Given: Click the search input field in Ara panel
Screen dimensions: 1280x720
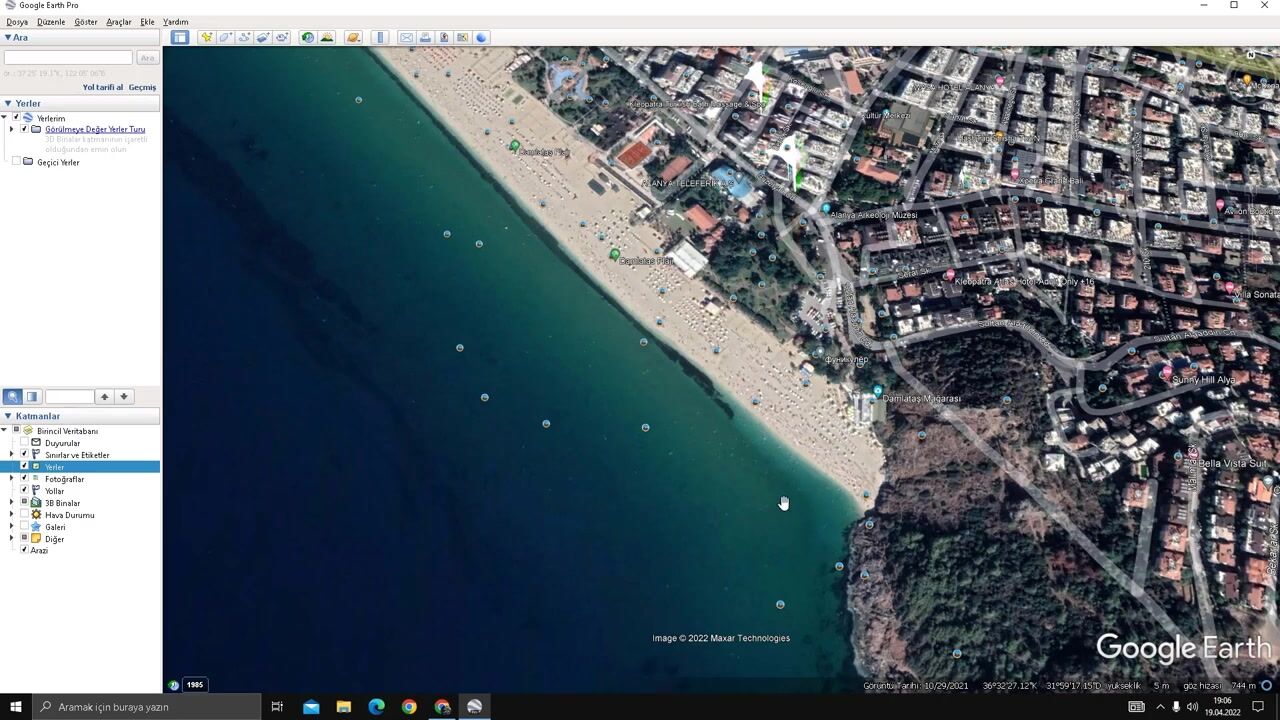Looking at the screenshot, I should click(x=68, y=58).
